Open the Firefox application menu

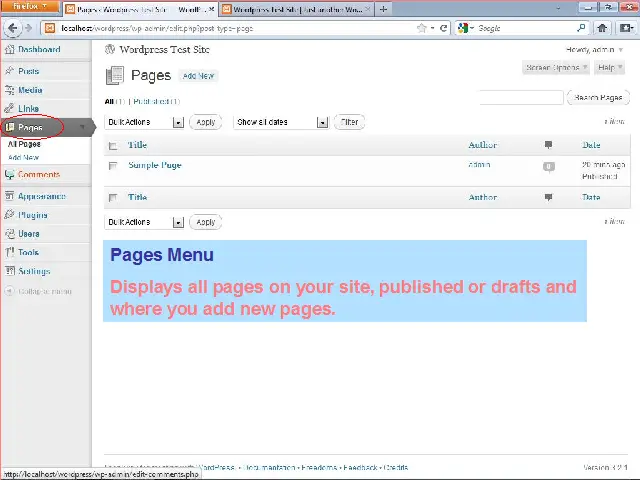30,7
